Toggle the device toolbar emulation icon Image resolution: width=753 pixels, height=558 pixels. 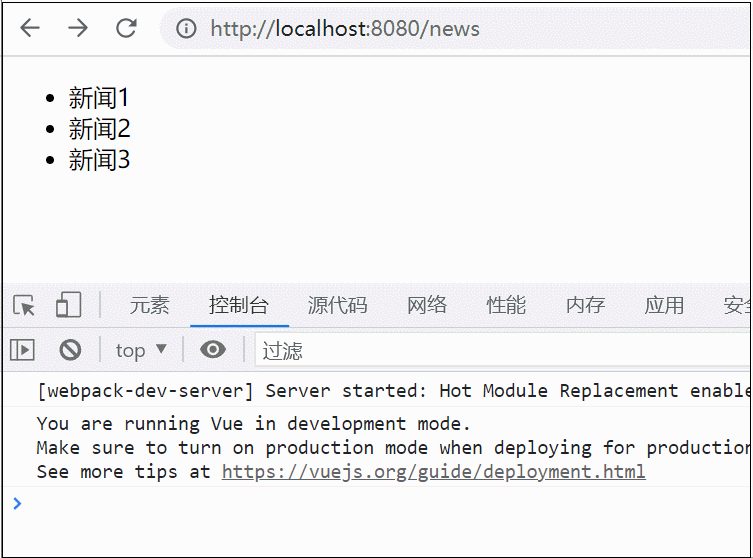[68, 305]
